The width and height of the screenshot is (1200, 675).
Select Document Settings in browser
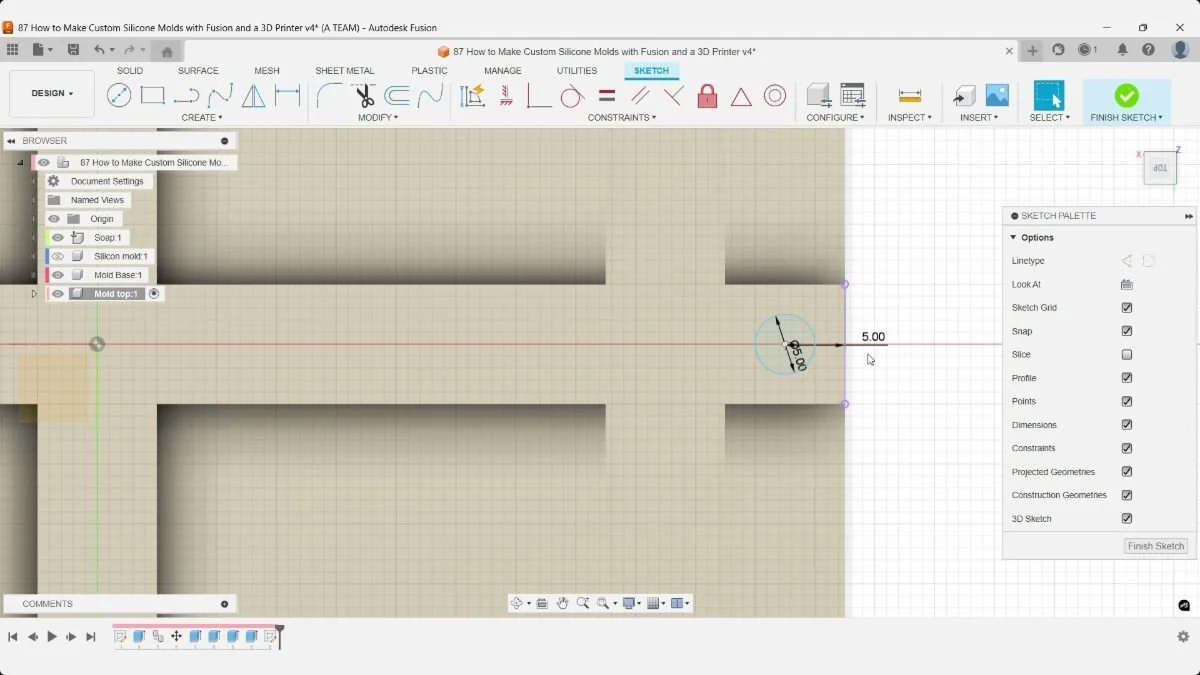click(107, 182)
